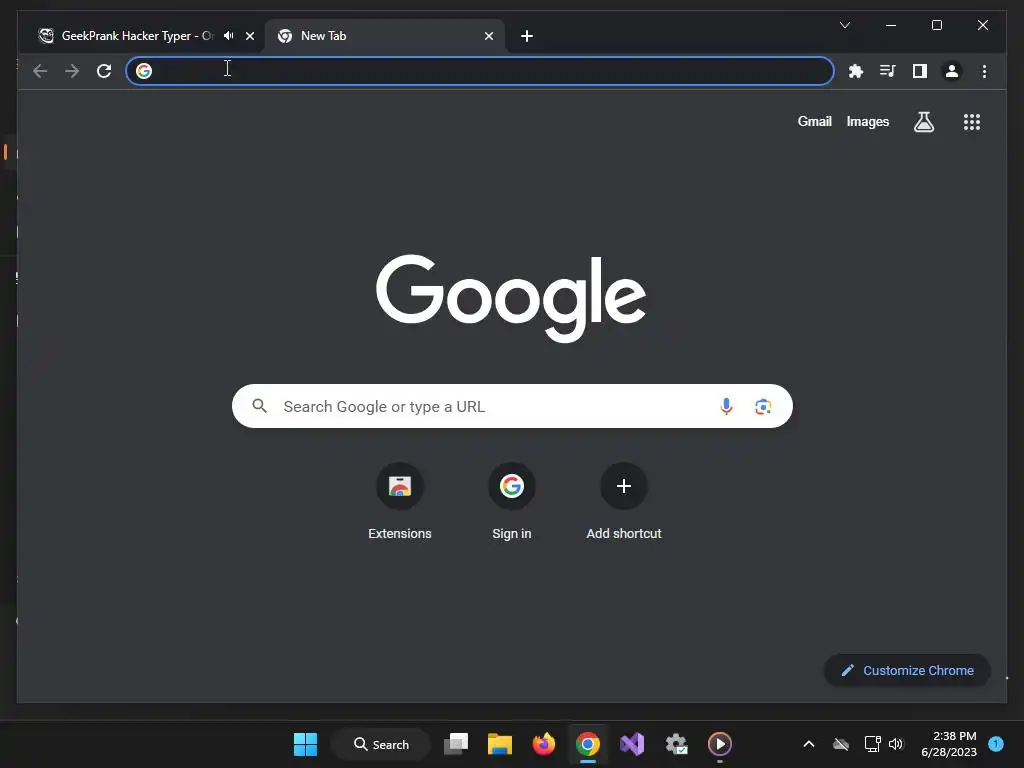The height and width of the screenshot is (768, 1024).
Task: Click the Customize Chrome button
Action: pyautogui.click(x=907, y=670)
